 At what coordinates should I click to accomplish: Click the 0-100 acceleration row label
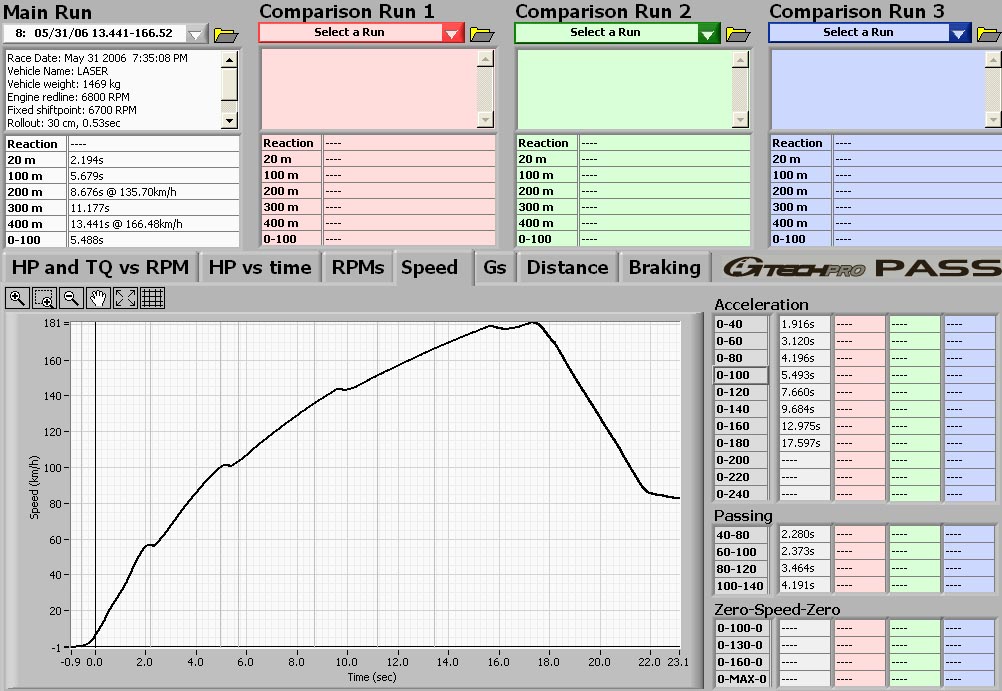coord(740,375)
